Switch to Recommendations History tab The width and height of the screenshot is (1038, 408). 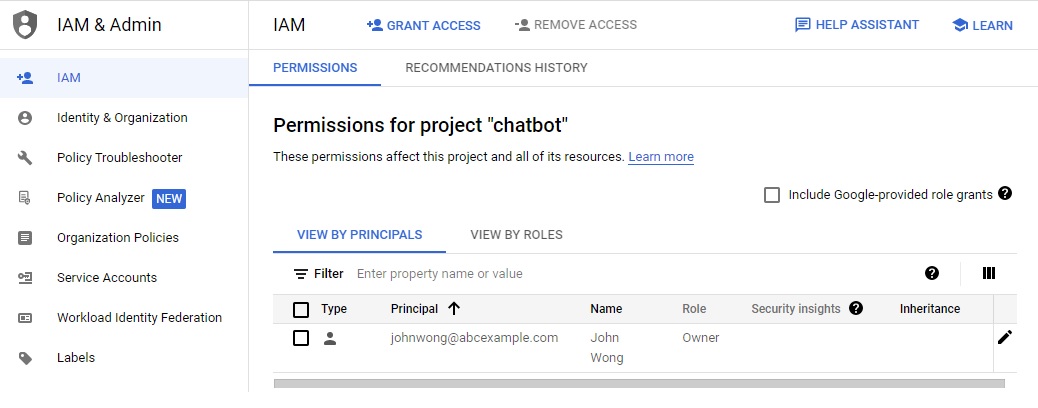[496, 68]
